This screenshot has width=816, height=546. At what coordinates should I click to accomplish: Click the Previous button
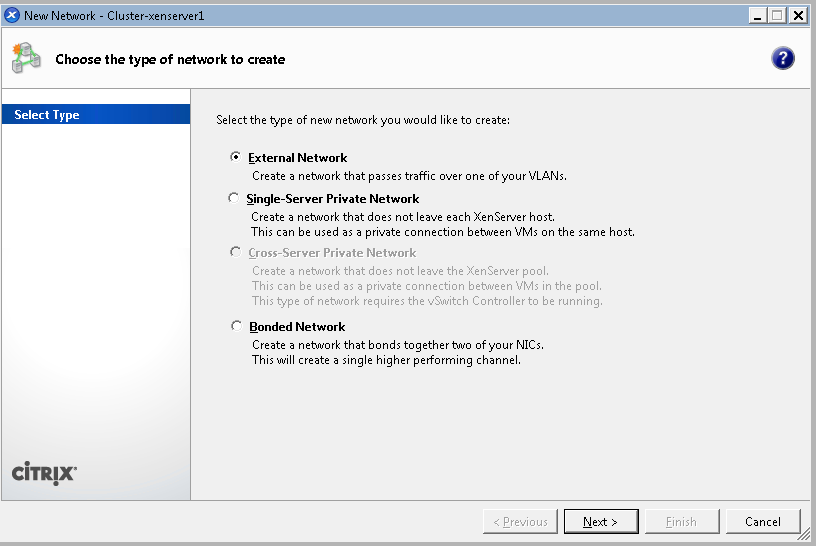[x=519, y=521]
